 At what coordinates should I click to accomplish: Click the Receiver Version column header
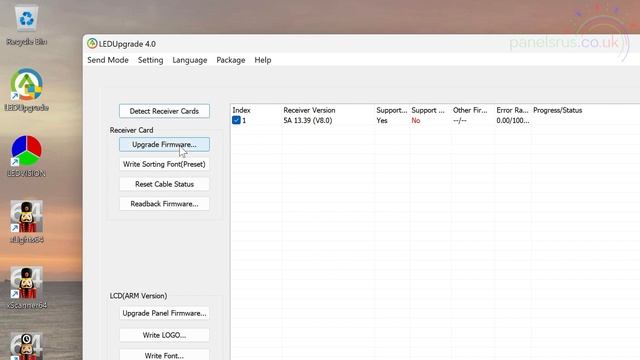[x=309, y=110]
